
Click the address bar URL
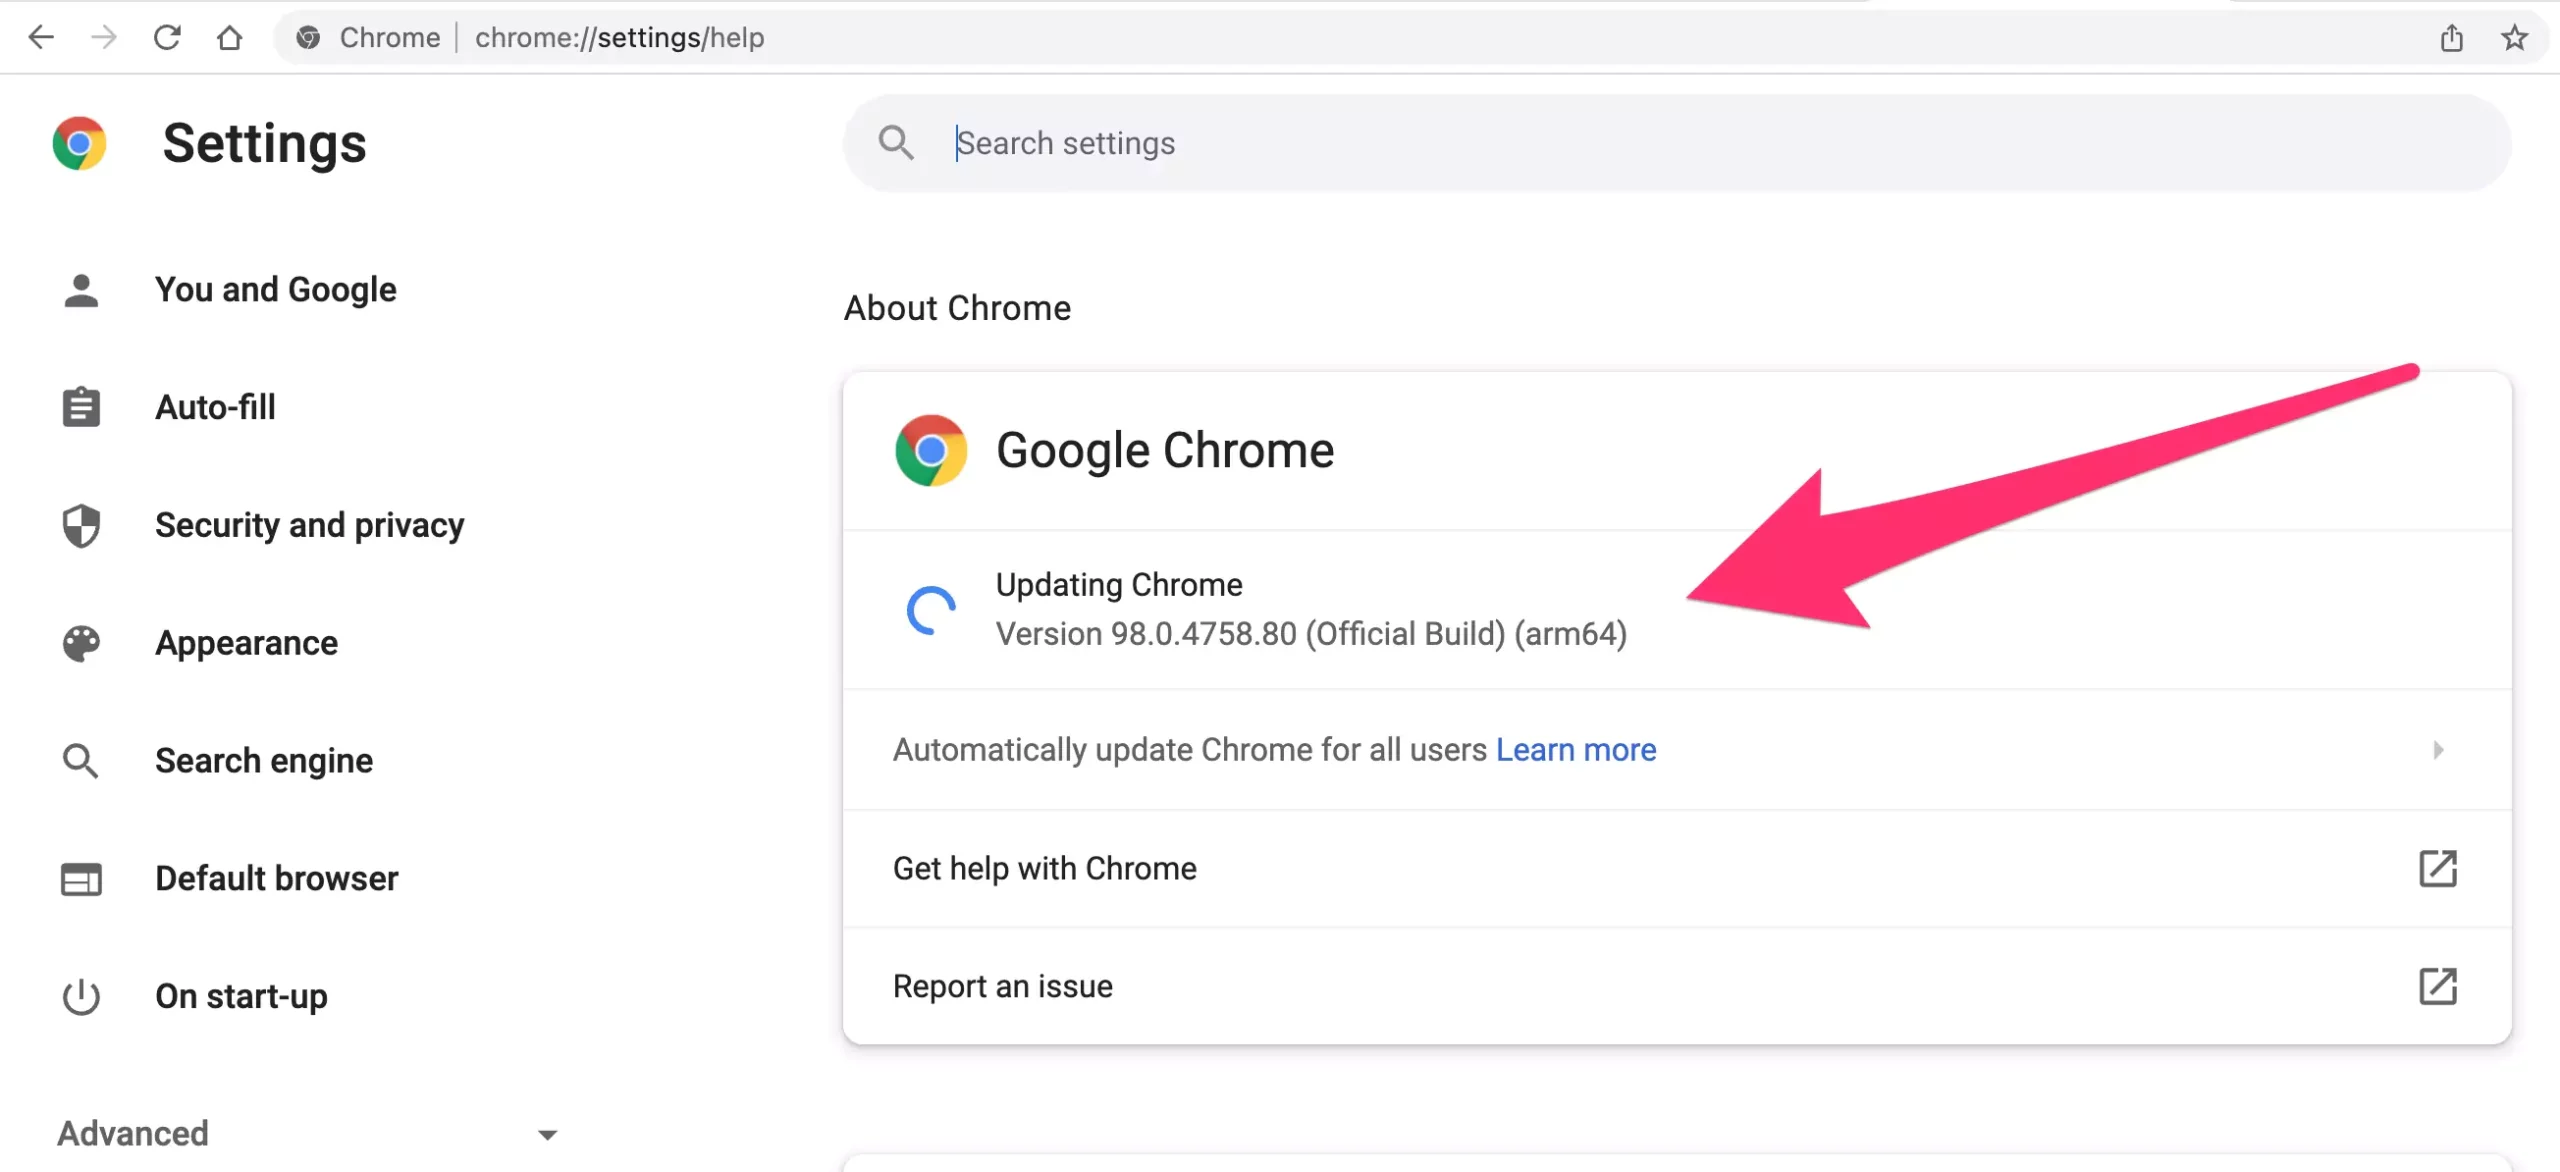point(620,38)
